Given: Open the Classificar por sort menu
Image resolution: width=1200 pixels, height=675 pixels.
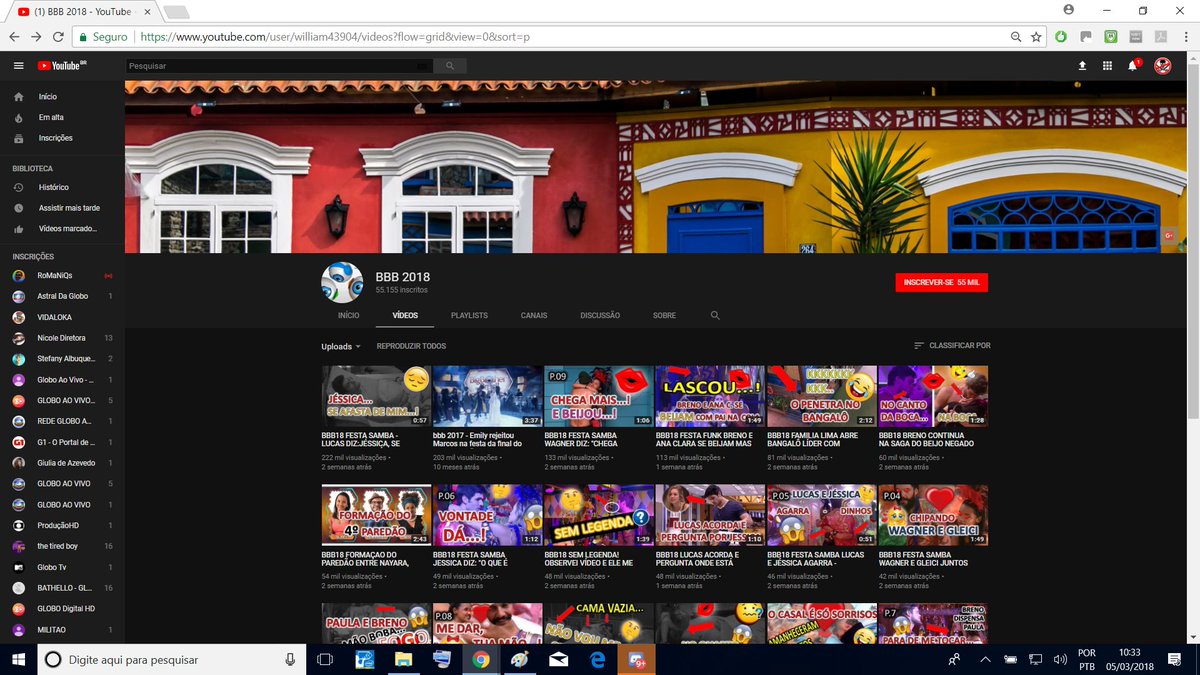Looking at the screenshot, I should (x=952, y=346).
